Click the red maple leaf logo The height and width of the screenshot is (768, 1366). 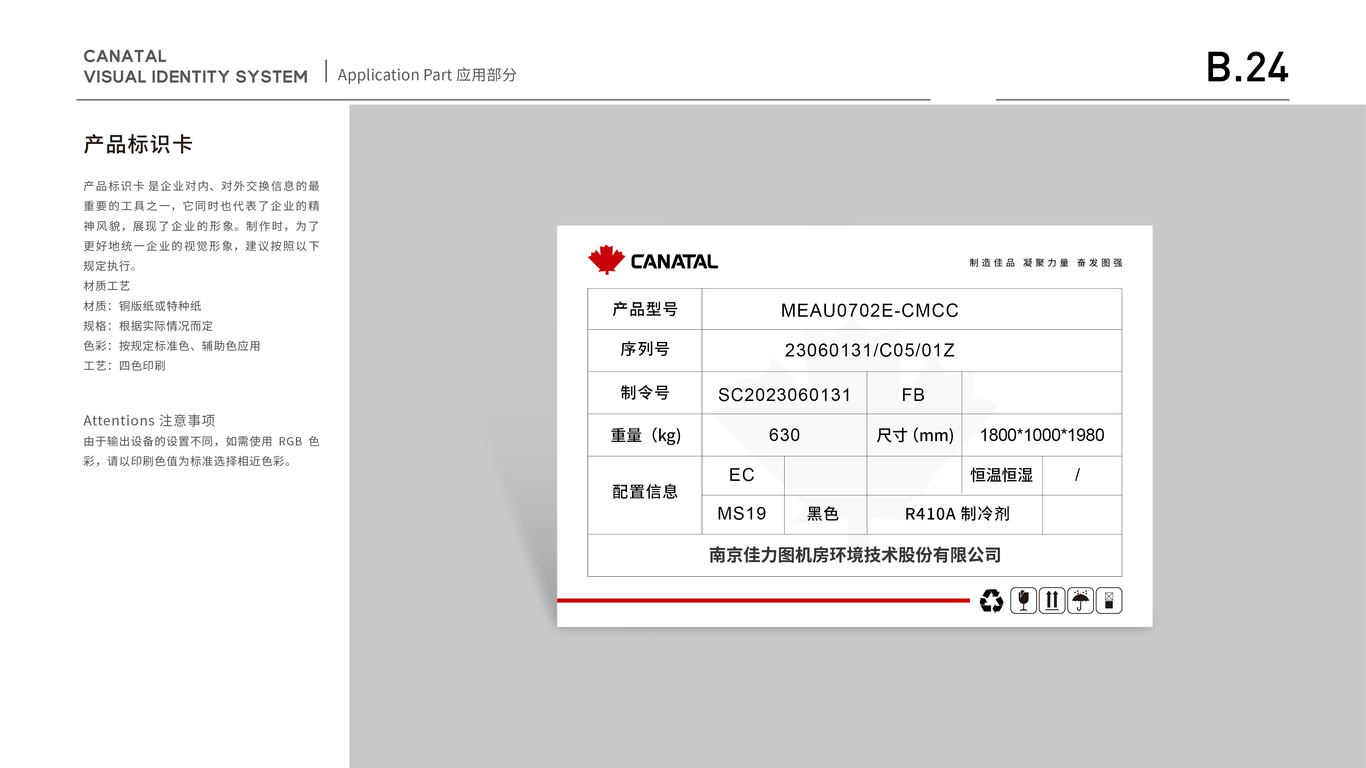tap(606, 260)
